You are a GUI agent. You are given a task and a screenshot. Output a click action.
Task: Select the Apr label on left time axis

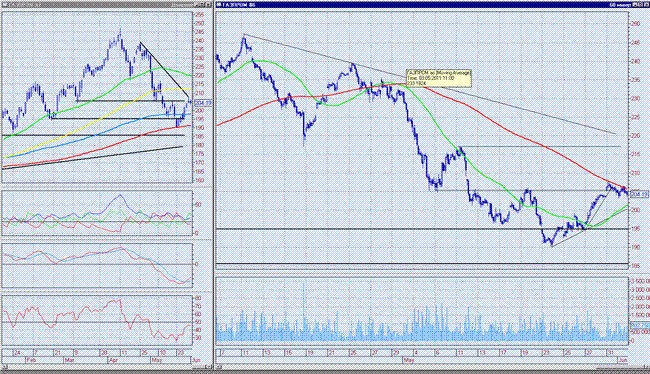[113, 360]
